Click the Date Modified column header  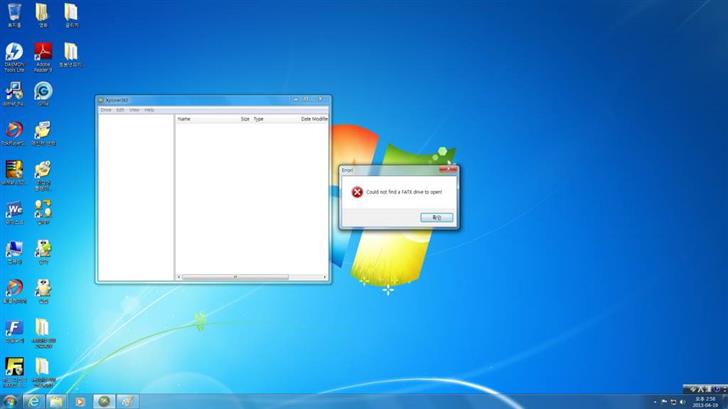pyautogui.click(x=314, y=119)
